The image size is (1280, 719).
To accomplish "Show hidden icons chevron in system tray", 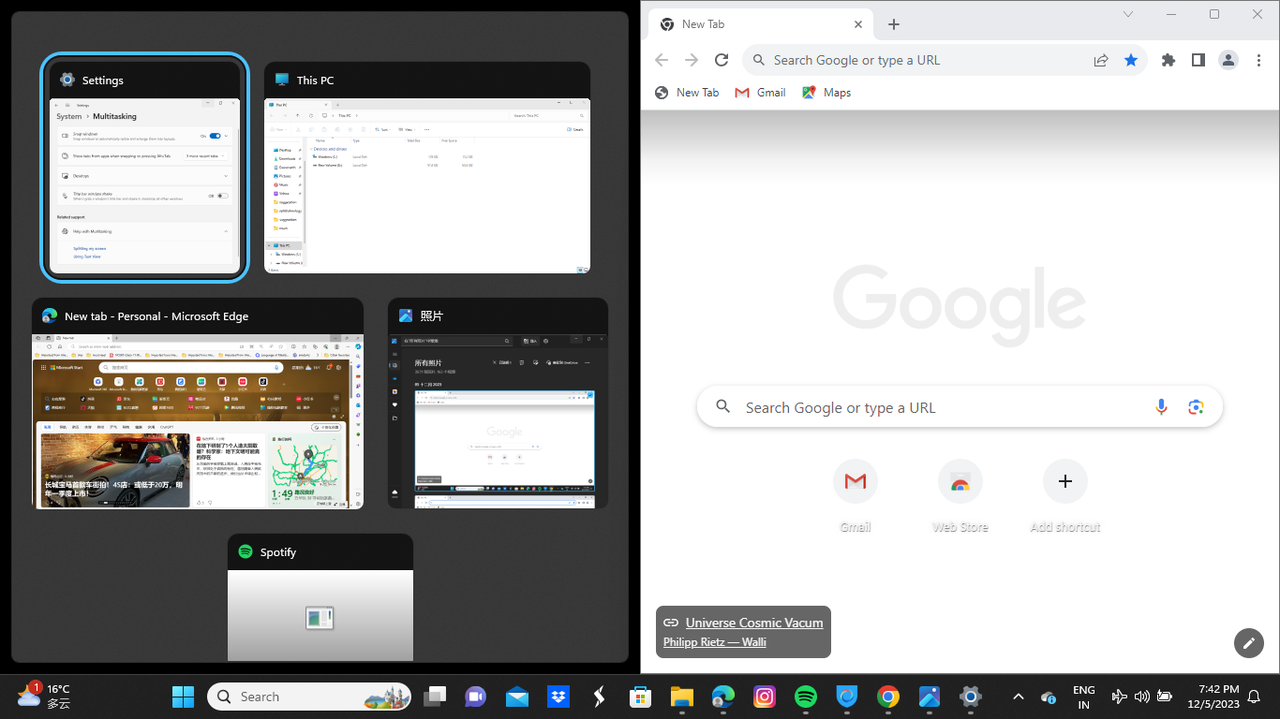I will (1018, 697).
